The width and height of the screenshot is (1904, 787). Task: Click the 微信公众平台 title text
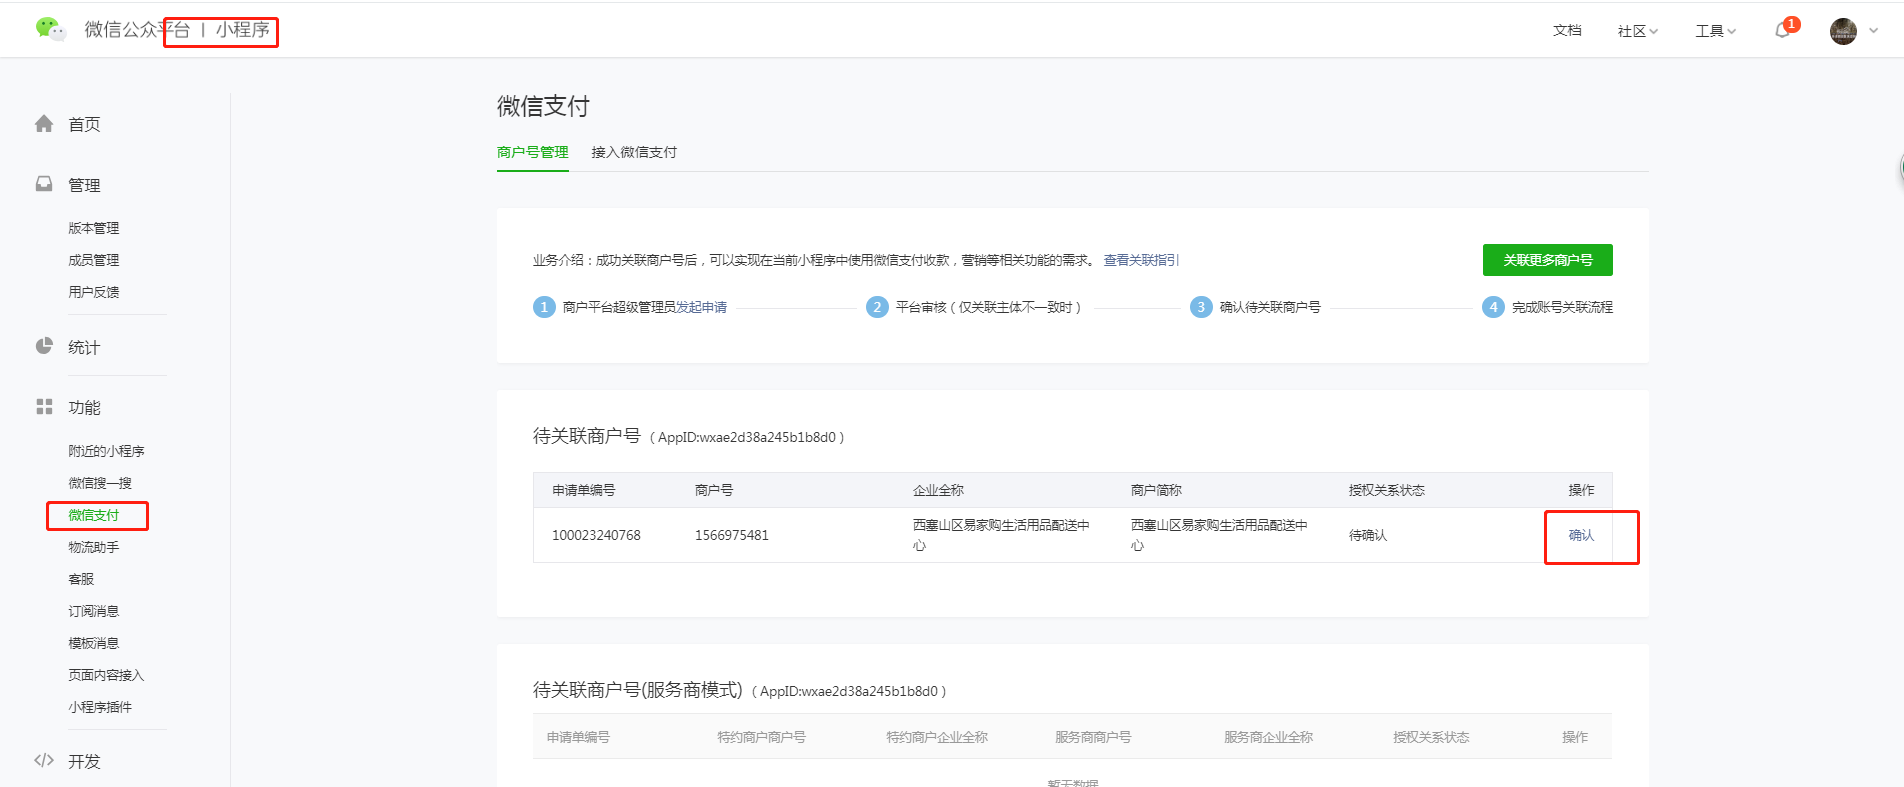click(x=137, y=30)
